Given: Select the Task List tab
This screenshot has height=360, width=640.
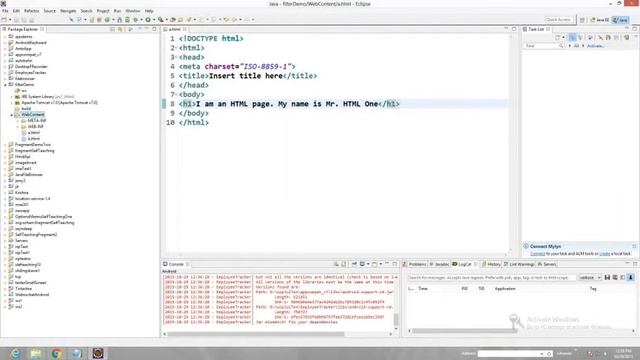Looking at the screenshot, I should click(536, 29).
